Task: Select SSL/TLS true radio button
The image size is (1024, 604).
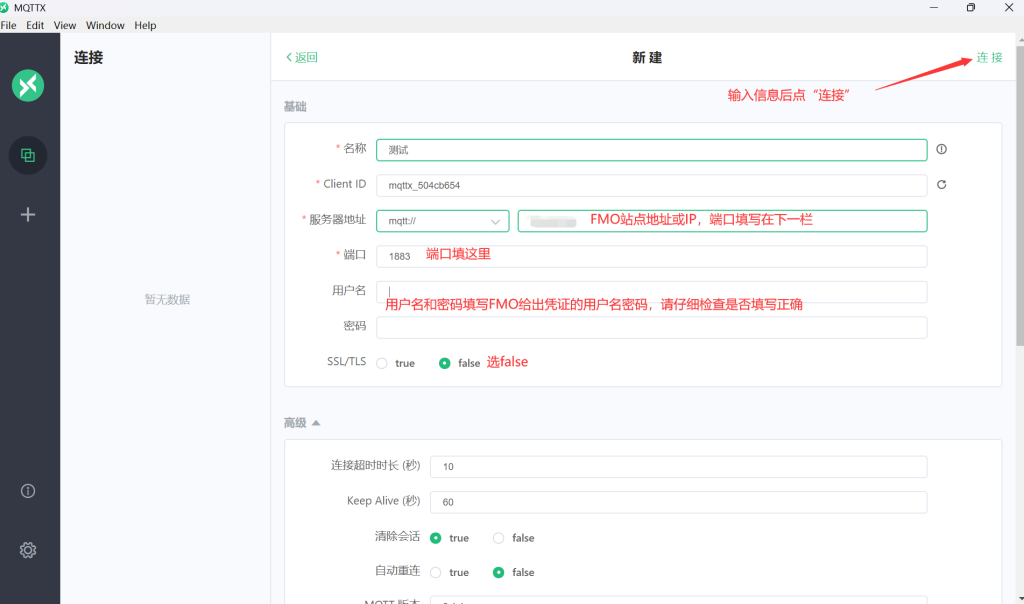Action: point(382,363)
